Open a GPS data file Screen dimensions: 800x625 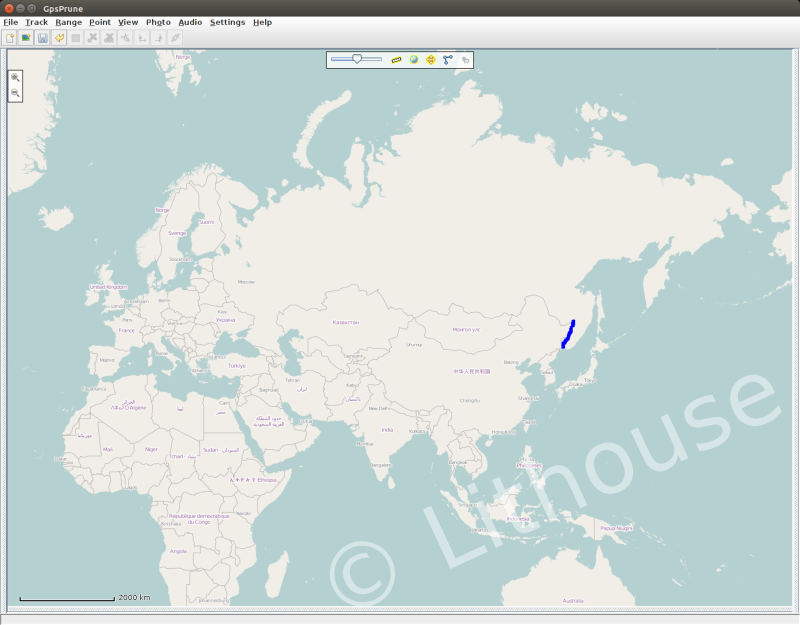10,39
